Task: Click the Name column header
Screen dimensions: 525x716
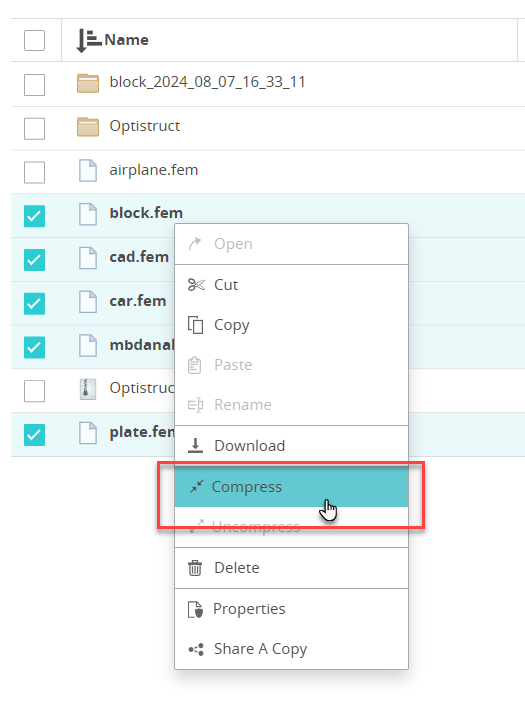Action: coord(126,40)
